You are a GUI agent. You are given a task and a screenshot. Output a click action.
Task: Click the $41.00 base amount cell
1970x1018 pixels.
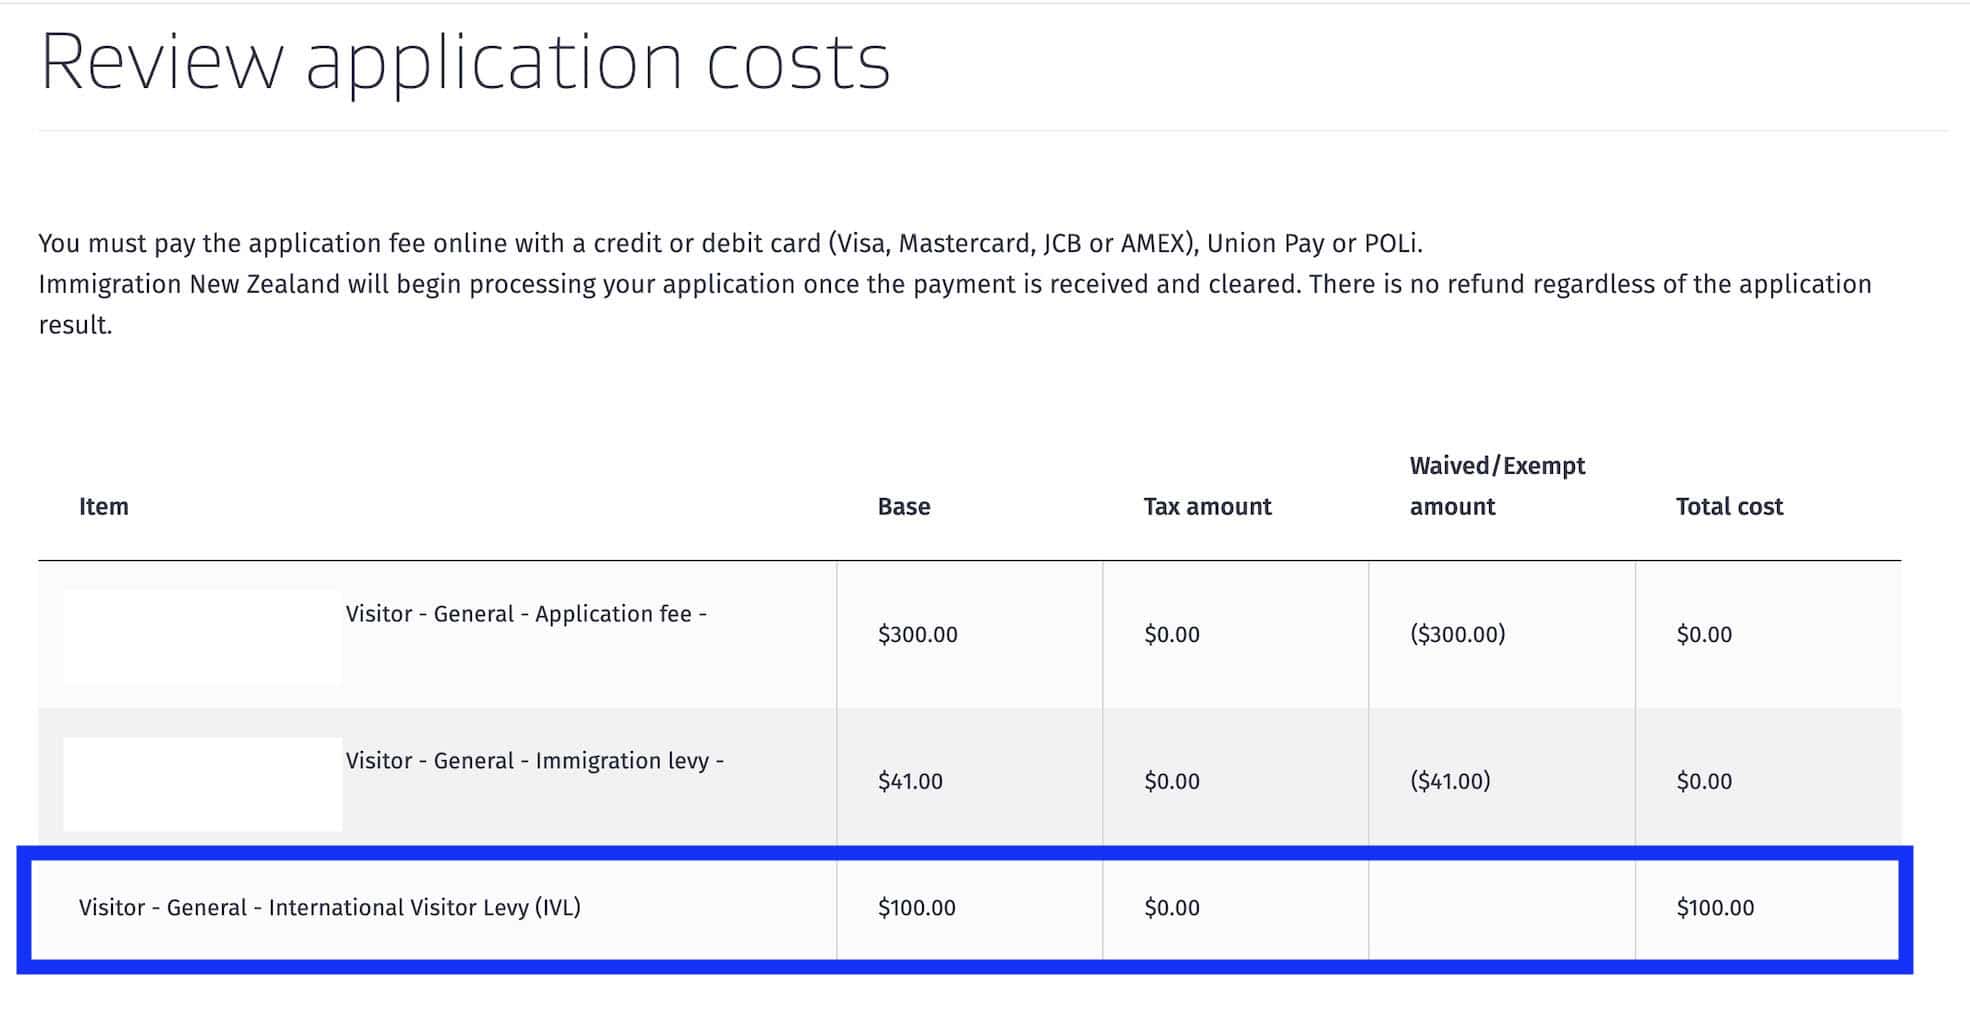coord(908,781)
